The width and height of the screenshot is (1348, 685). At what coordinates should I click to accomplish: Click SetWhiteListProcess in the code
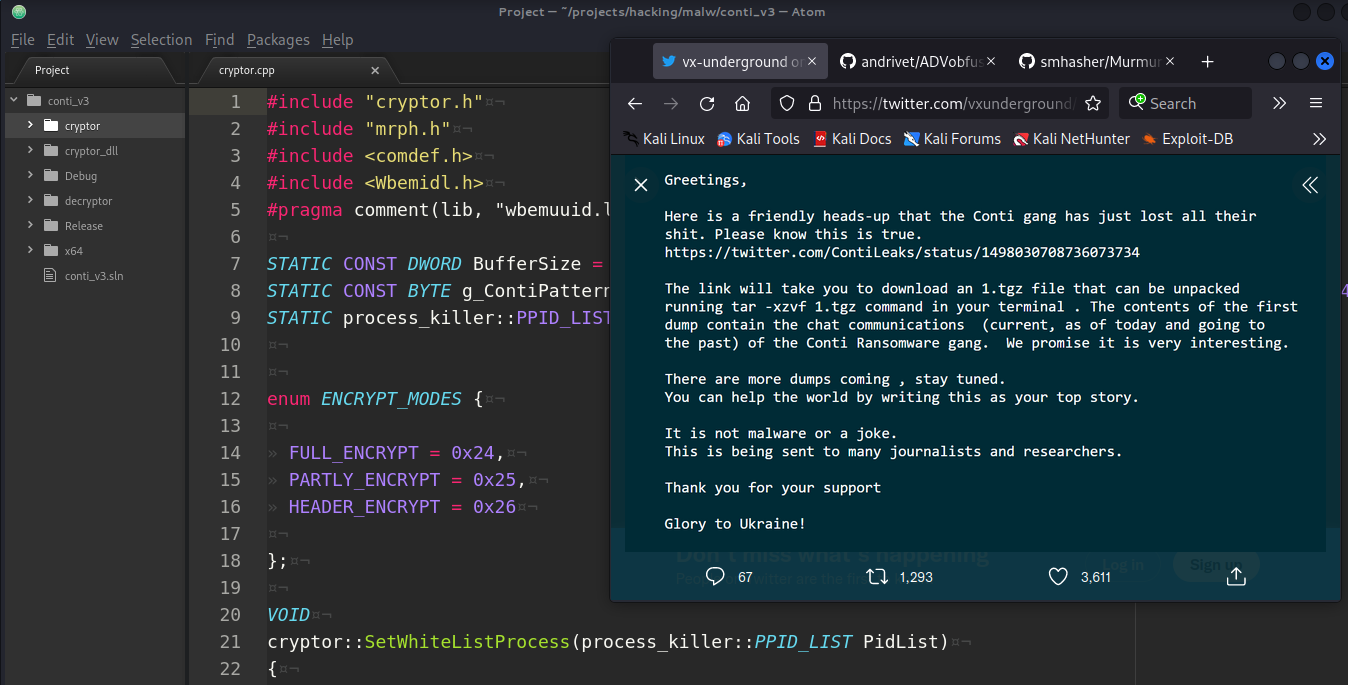(x=467, y=642)
